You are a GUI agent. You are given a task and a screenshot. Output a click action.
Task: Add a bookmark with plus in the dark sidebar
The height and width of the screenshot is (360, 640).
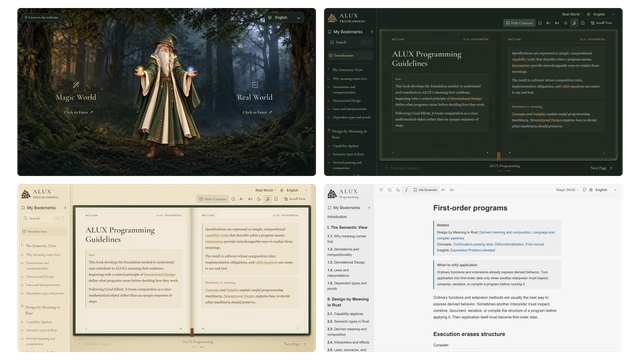click(x=372, y=32)
